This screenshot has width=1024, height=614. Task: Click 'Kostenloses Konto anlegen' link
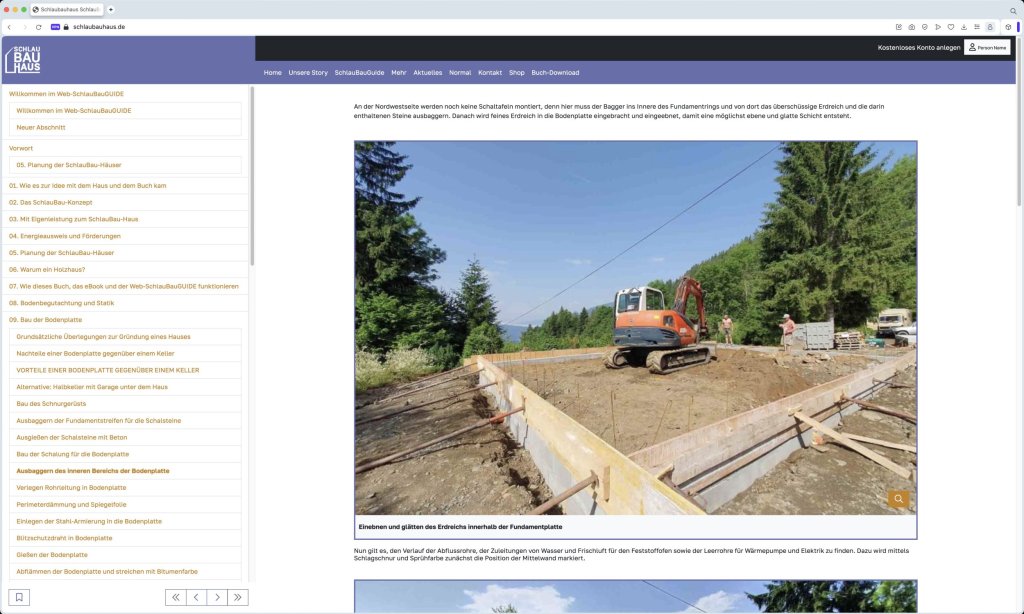(x=918, y=47)
